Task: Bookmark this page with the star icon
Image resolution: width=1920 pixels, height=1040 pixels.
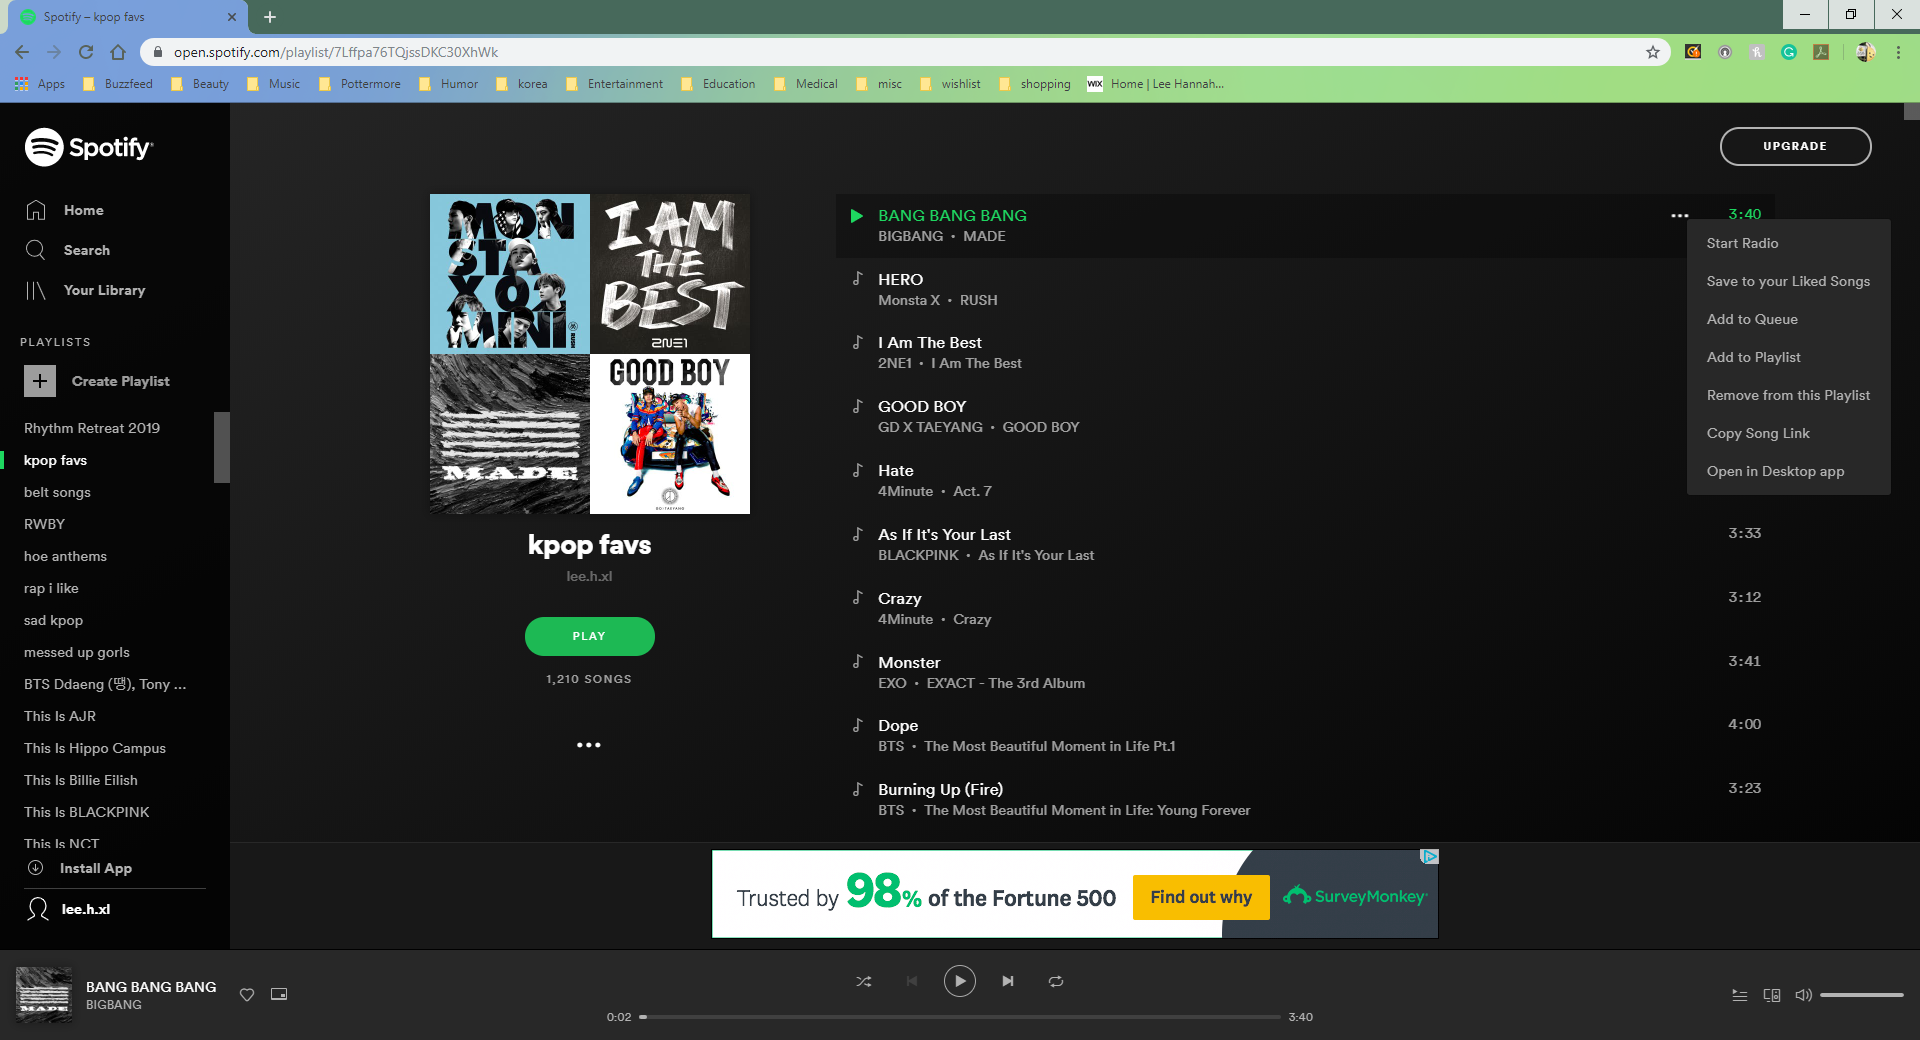Action: 1653,52
